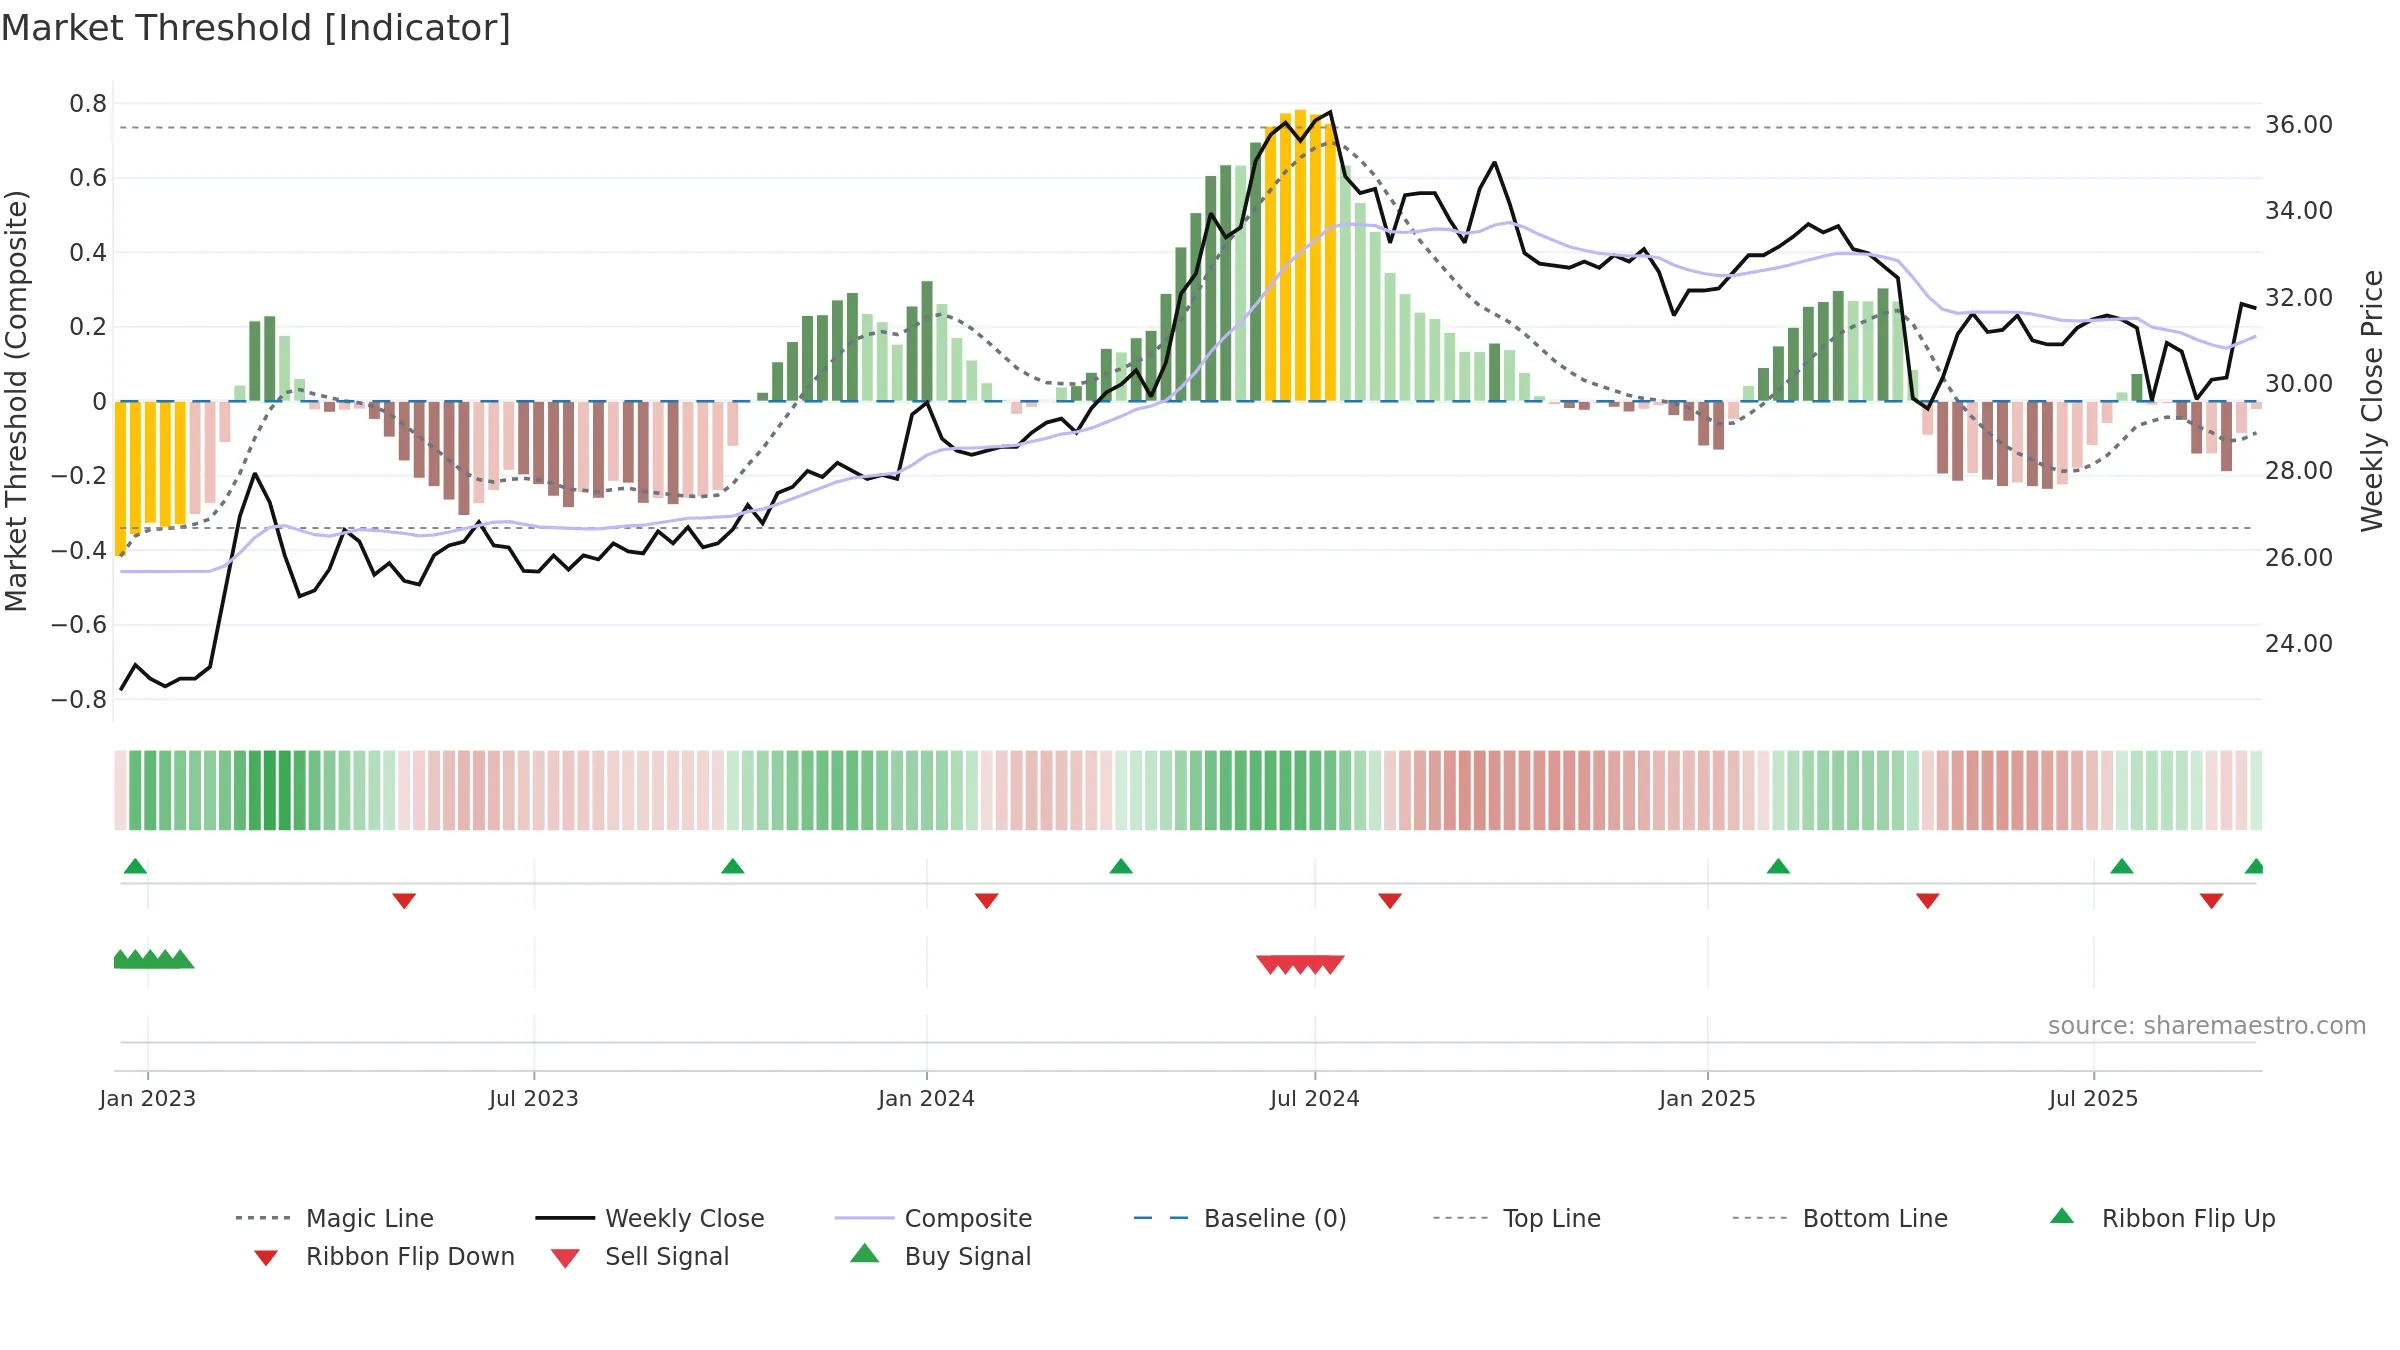Click Ribbon Flip Down triangle in legend
The width and height of the screenshot is (2400, 1350).
tap(266, 1257)
